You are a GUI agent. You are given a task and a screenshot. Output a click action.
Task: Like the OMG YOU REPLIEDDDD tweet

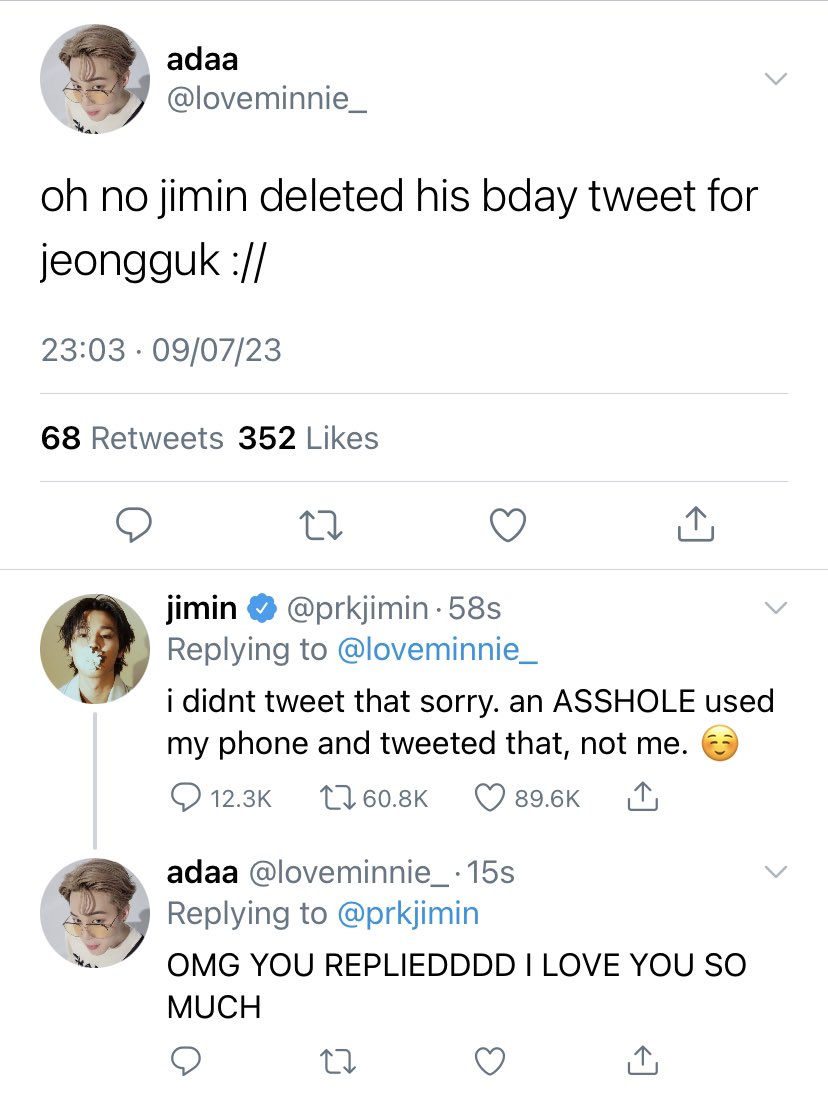point(490,1061)
